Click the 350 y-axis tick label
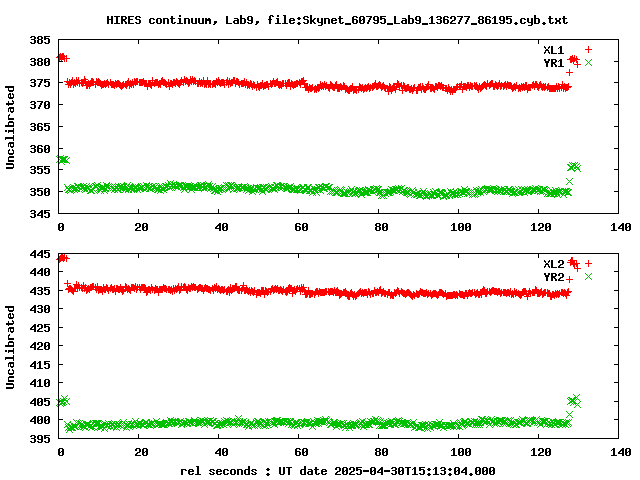The width and height of the screenshot is (640, 480). pos(40,192)
